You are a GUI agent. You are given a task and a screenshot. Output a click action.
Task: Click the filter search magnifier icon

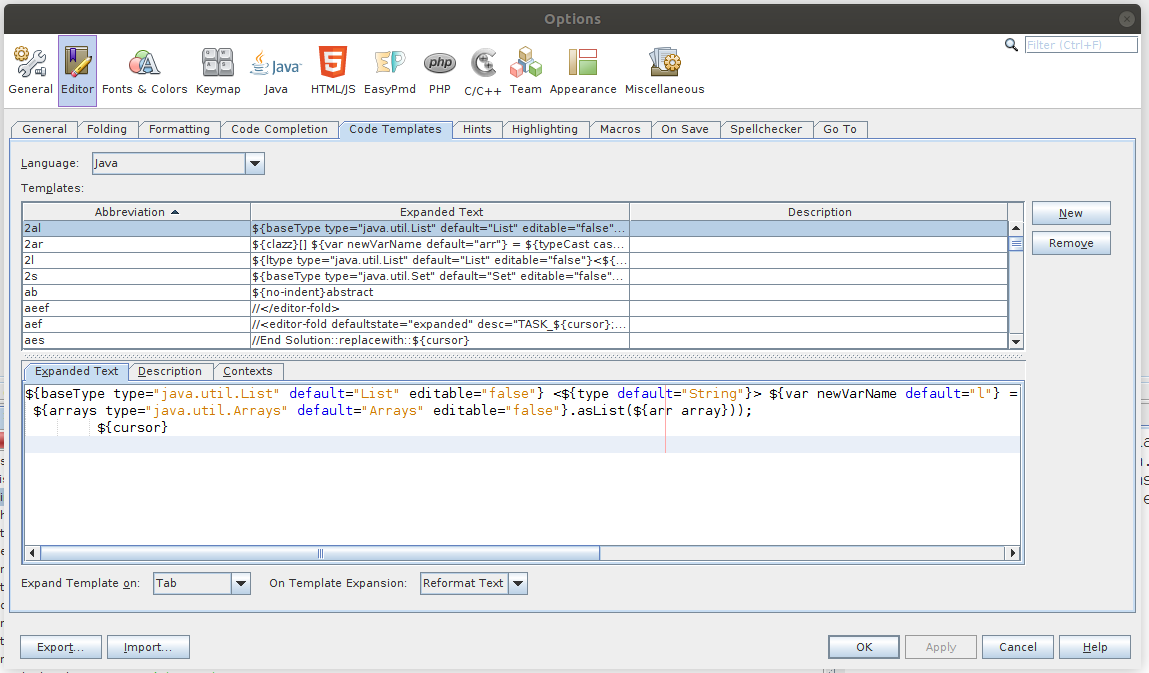pyautogui.click(x=1011, y=45)
